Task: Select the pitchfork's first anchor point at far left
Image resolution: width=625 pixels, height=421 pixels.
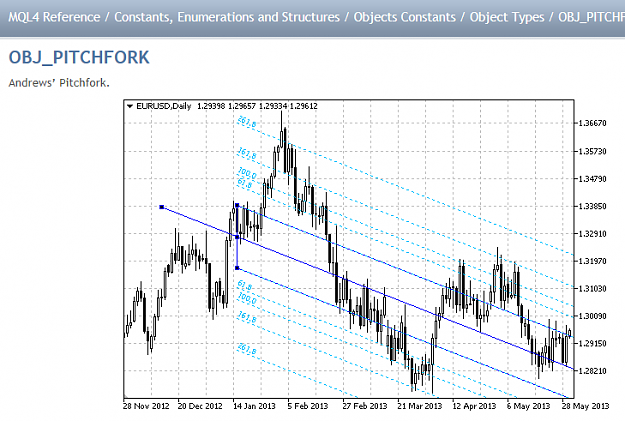Action: pos(161,207)
